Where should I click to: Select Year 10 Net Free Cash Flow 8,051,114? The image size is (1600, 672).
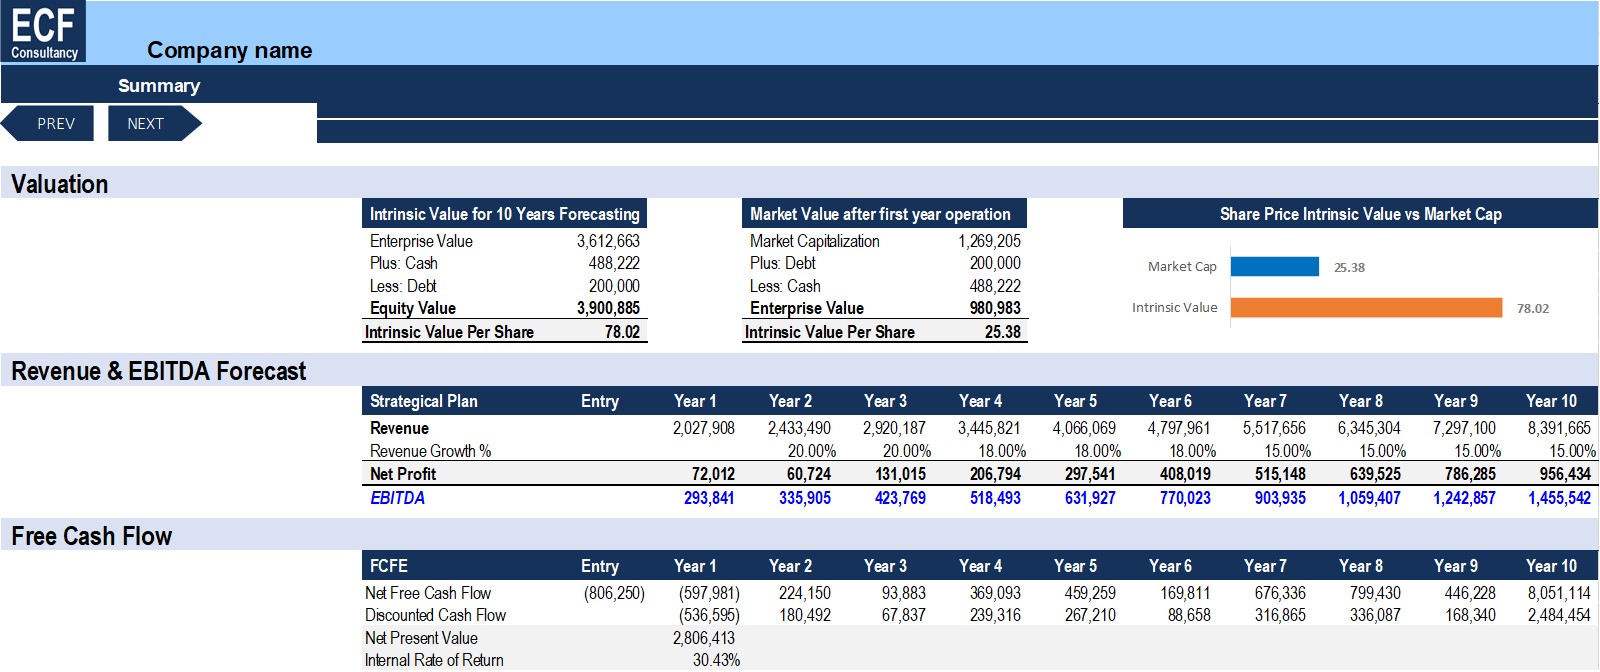(1559, 593)
